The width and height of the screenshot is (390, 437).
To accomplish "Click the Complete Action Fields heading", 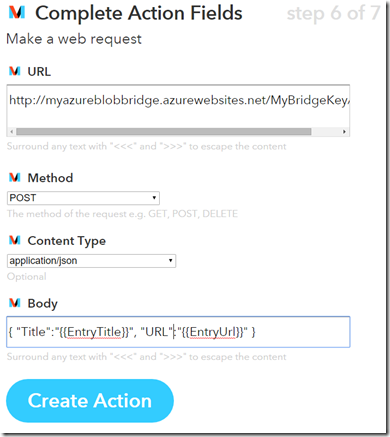I will tap(139, 14).
